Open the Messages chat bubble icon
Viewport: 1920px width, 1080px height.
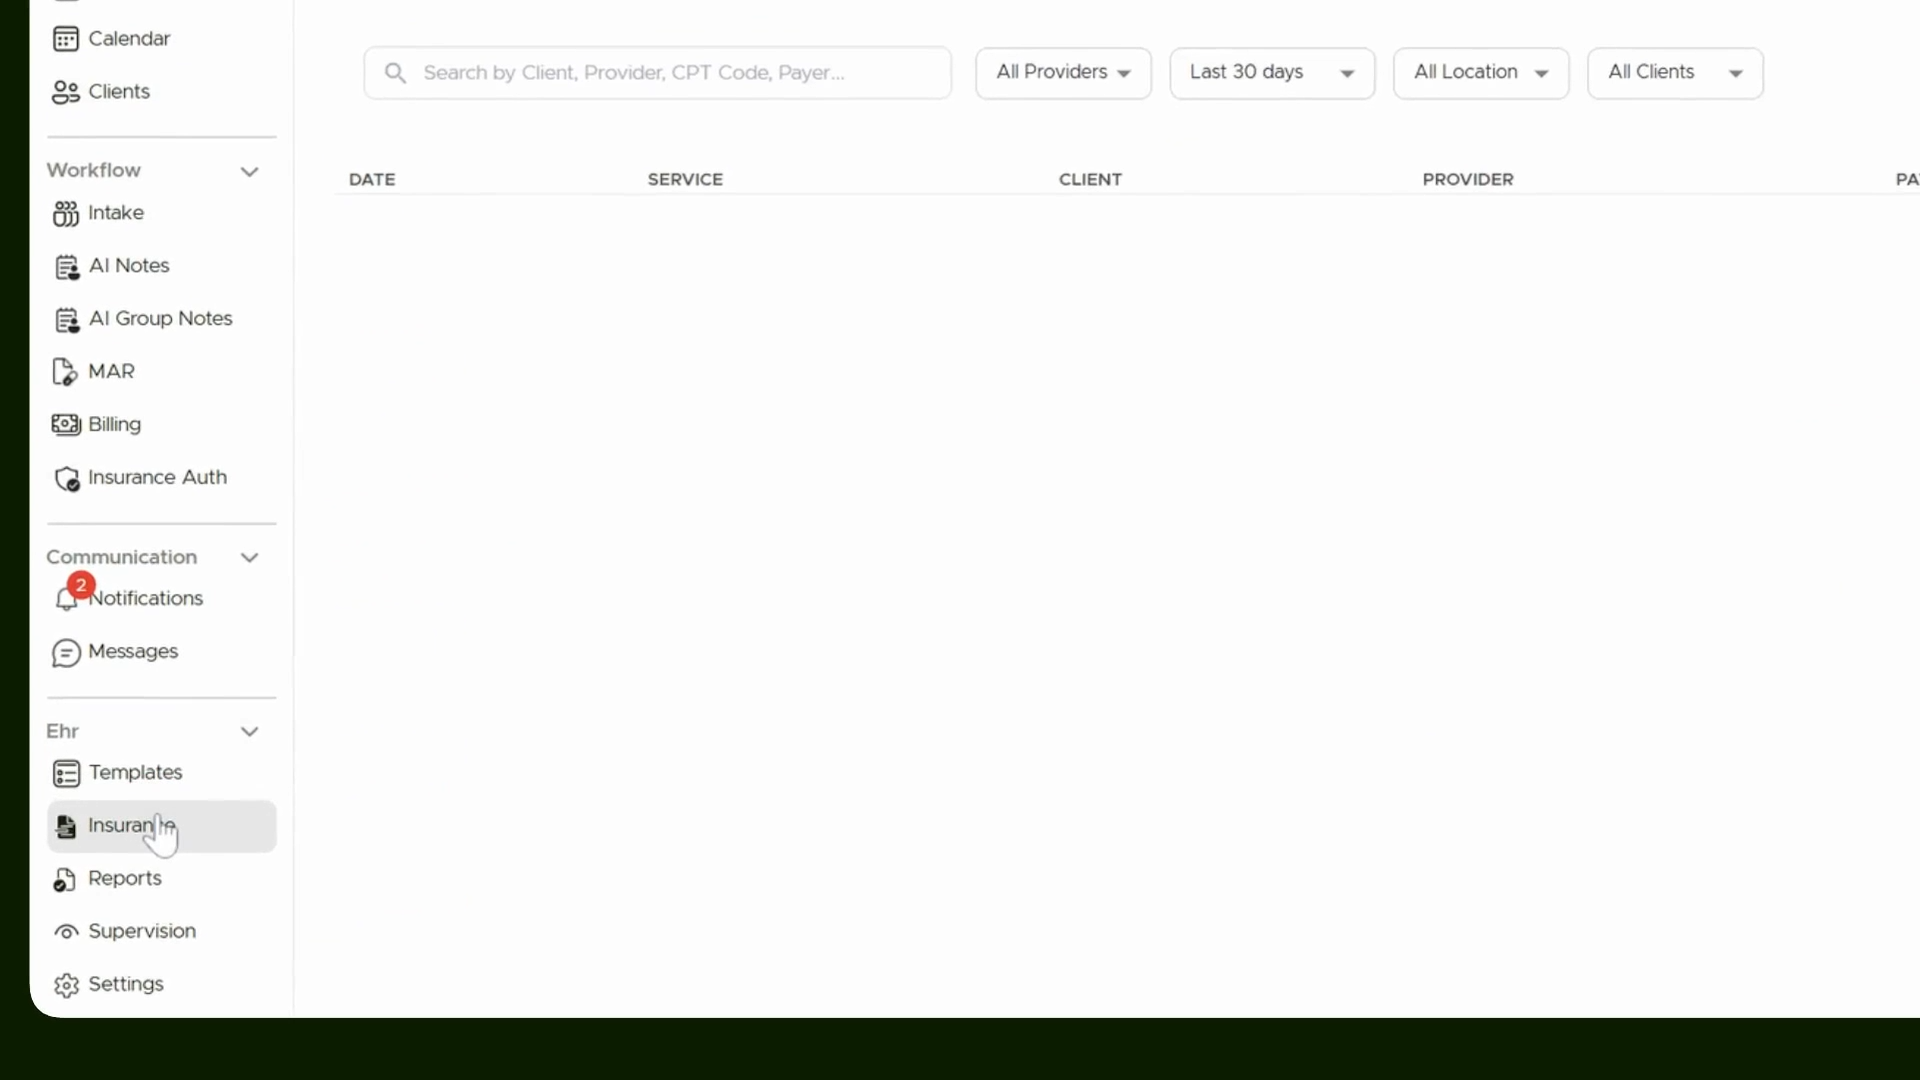(x=66, y=653)
